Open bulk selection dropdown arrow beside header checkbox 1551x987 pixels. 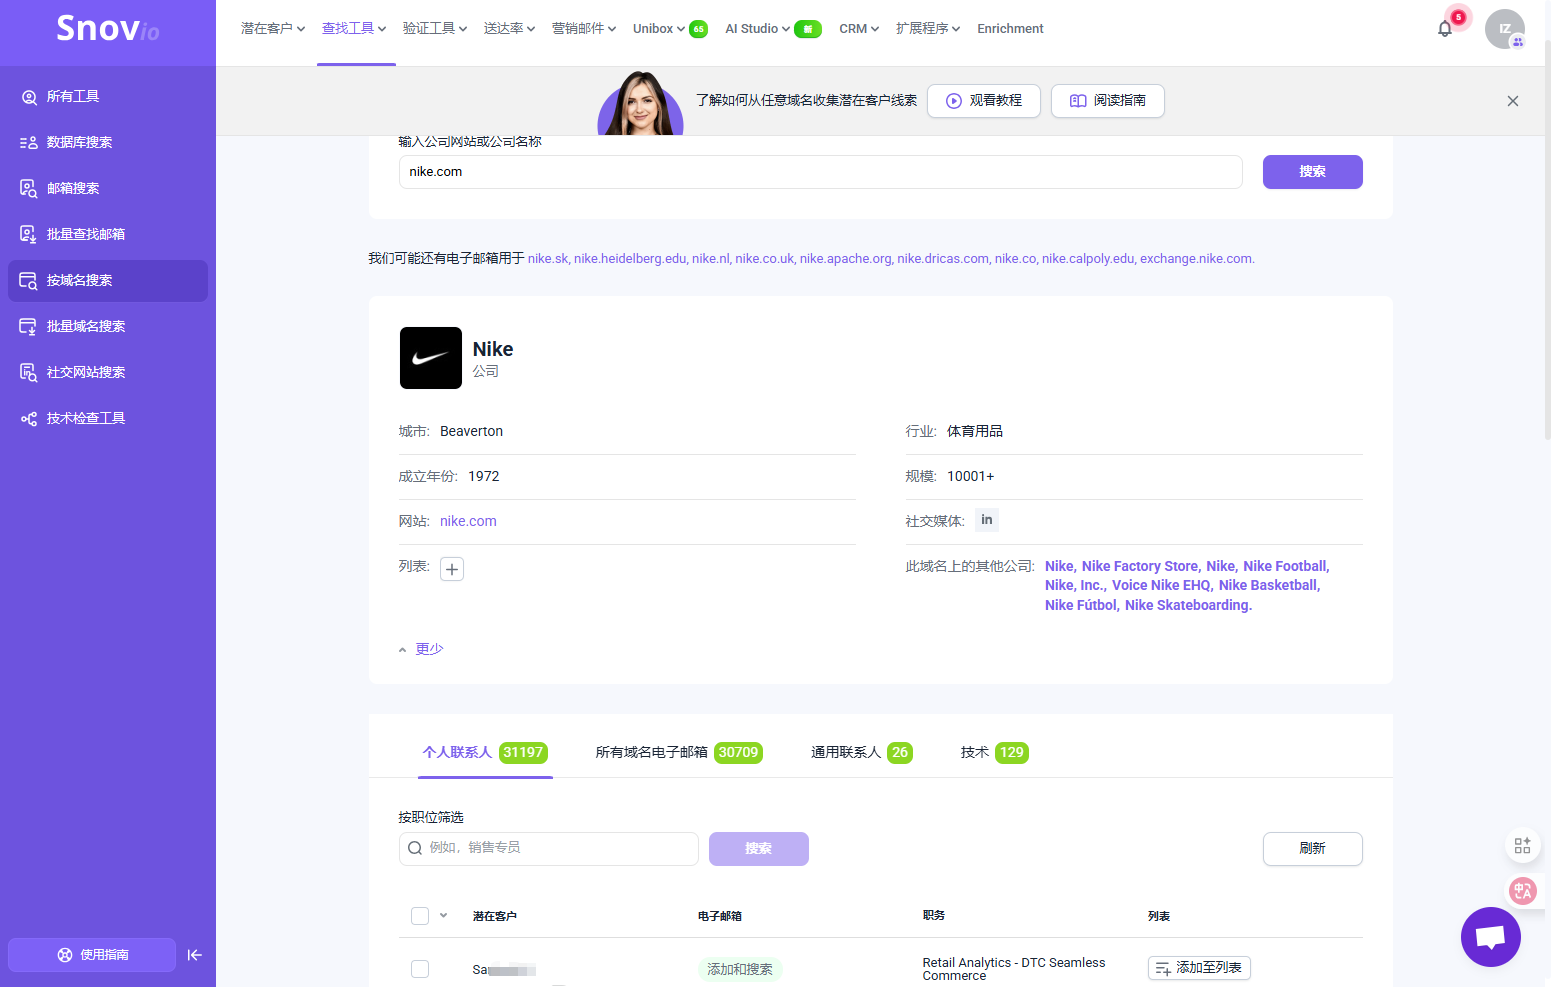click(443, 915)
